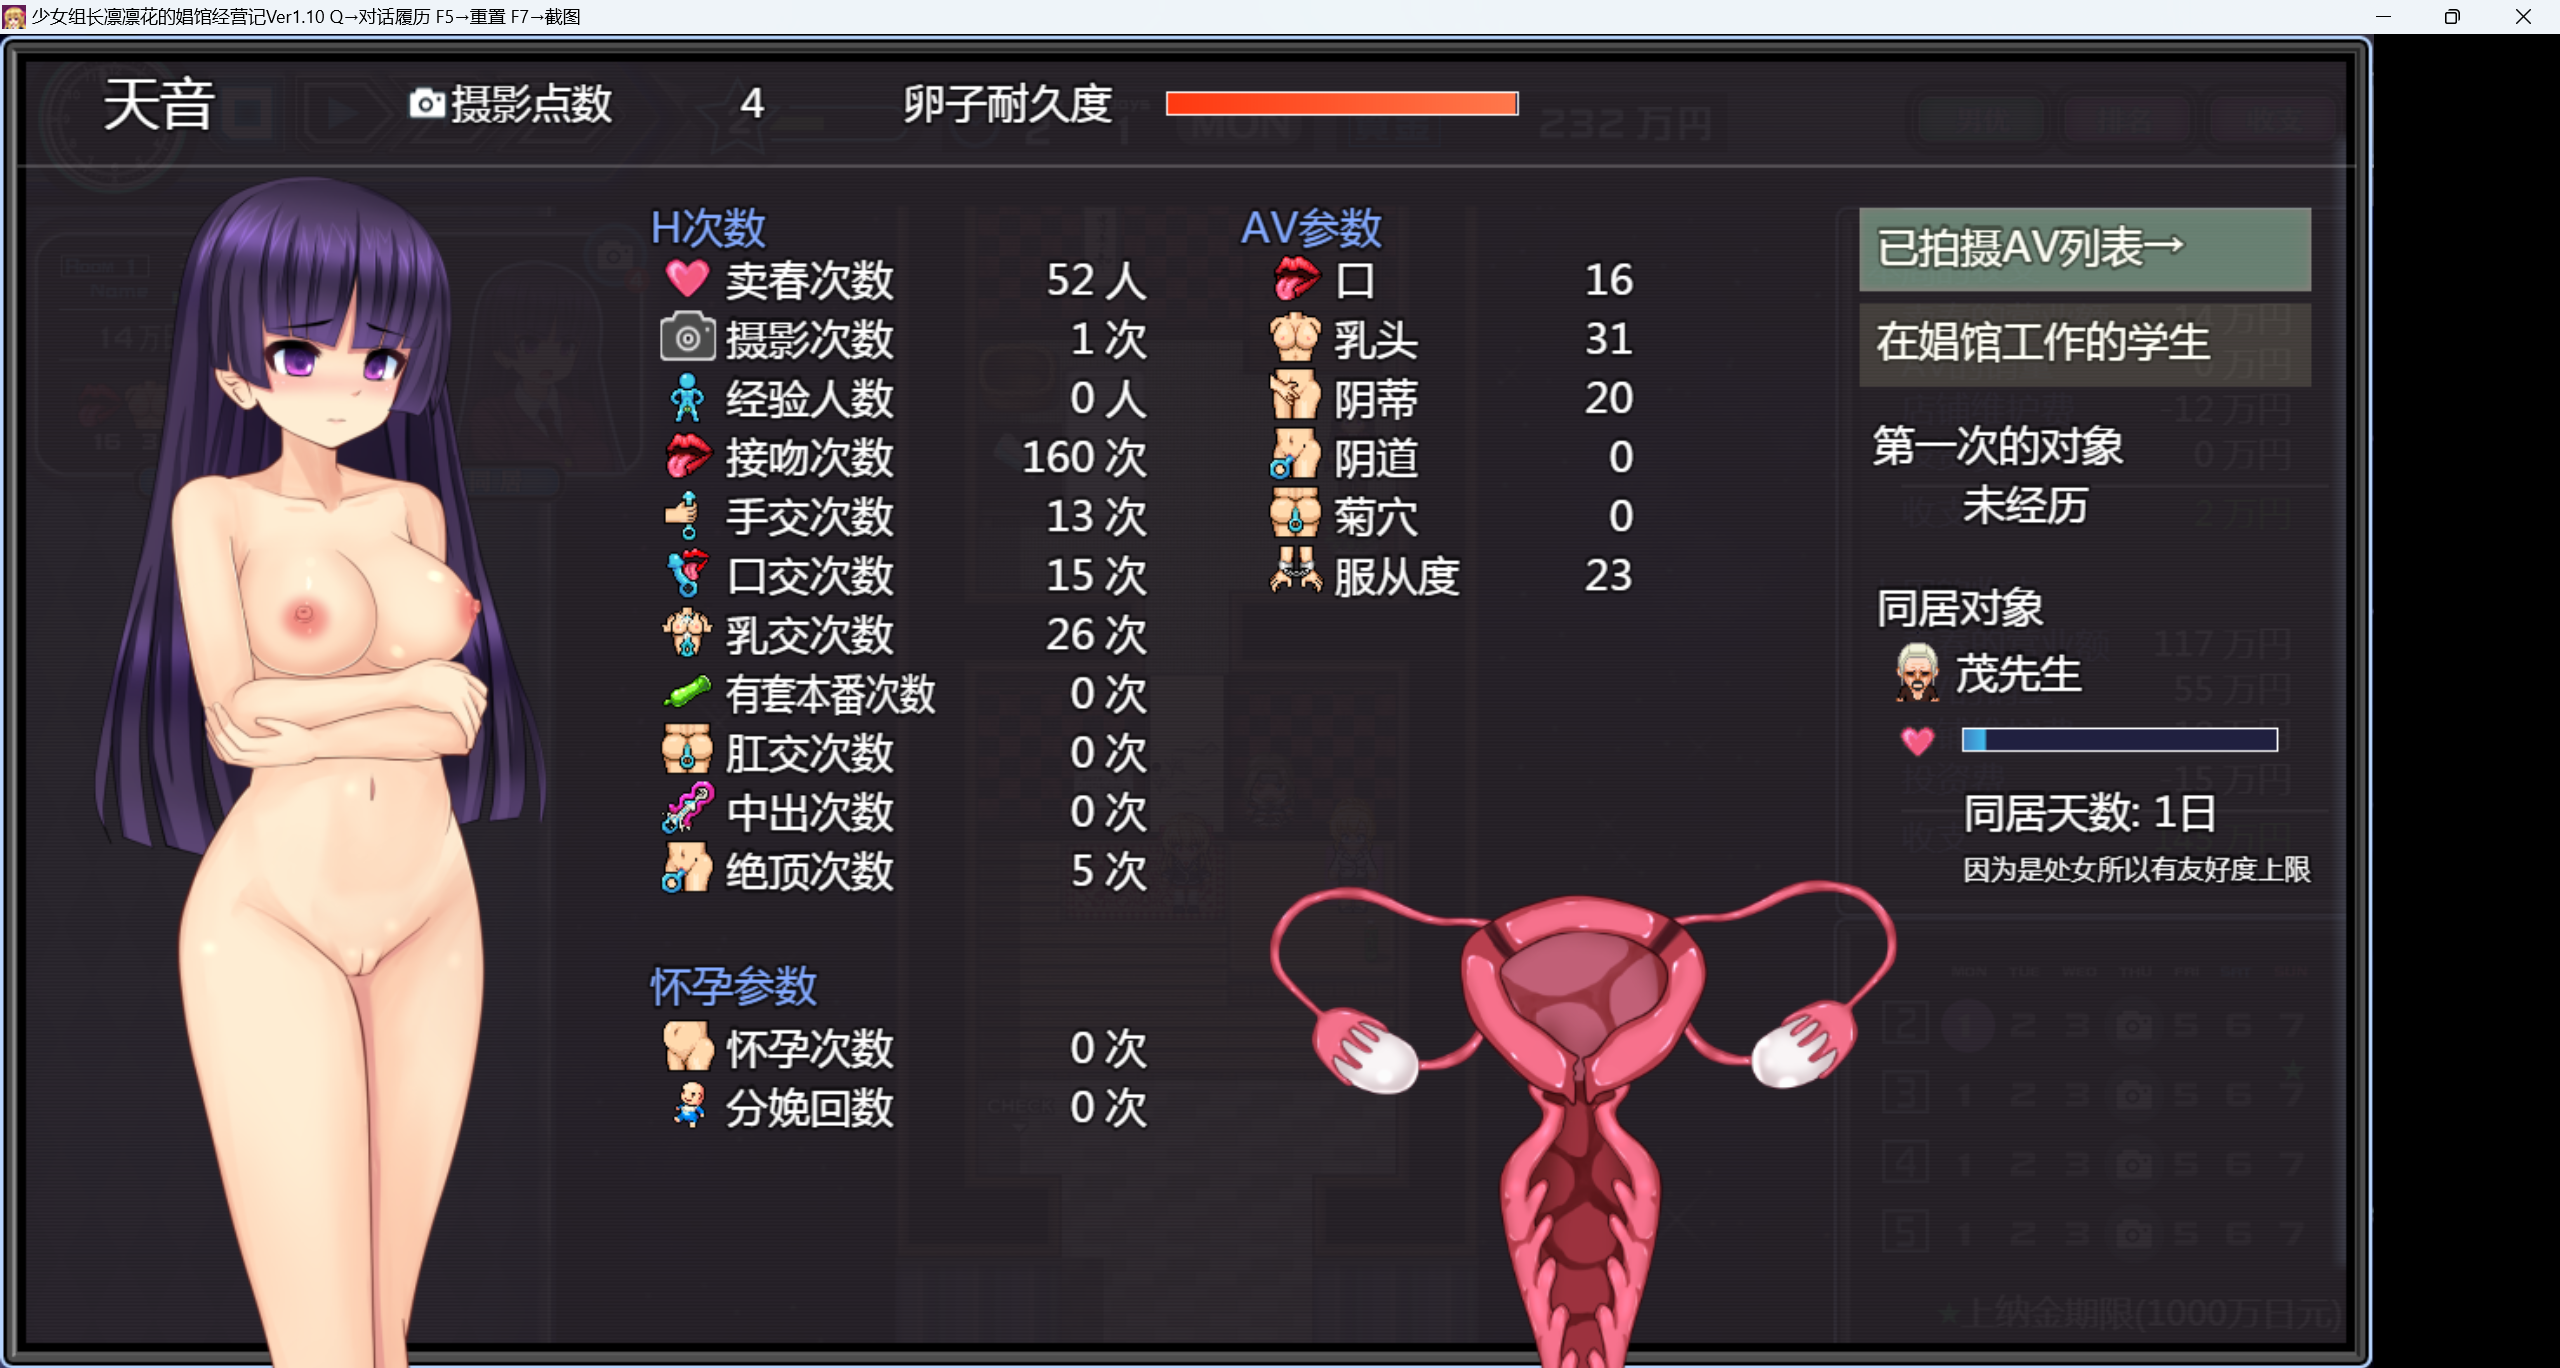Open the 已拍摄AV列表 button

pos(2084,249)
